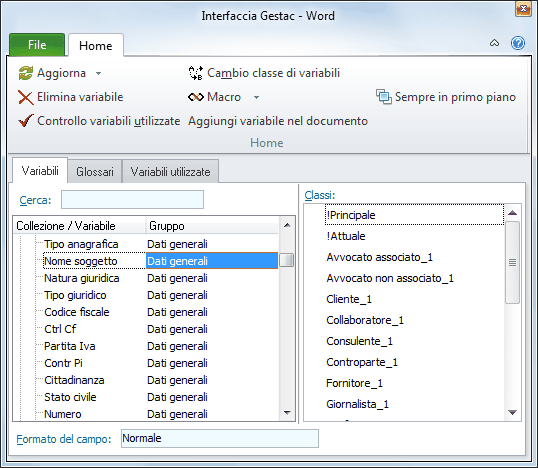Screen dimensions: 538x468
Task: Select the Fornitore_1 class
Action: pos(354,383)
